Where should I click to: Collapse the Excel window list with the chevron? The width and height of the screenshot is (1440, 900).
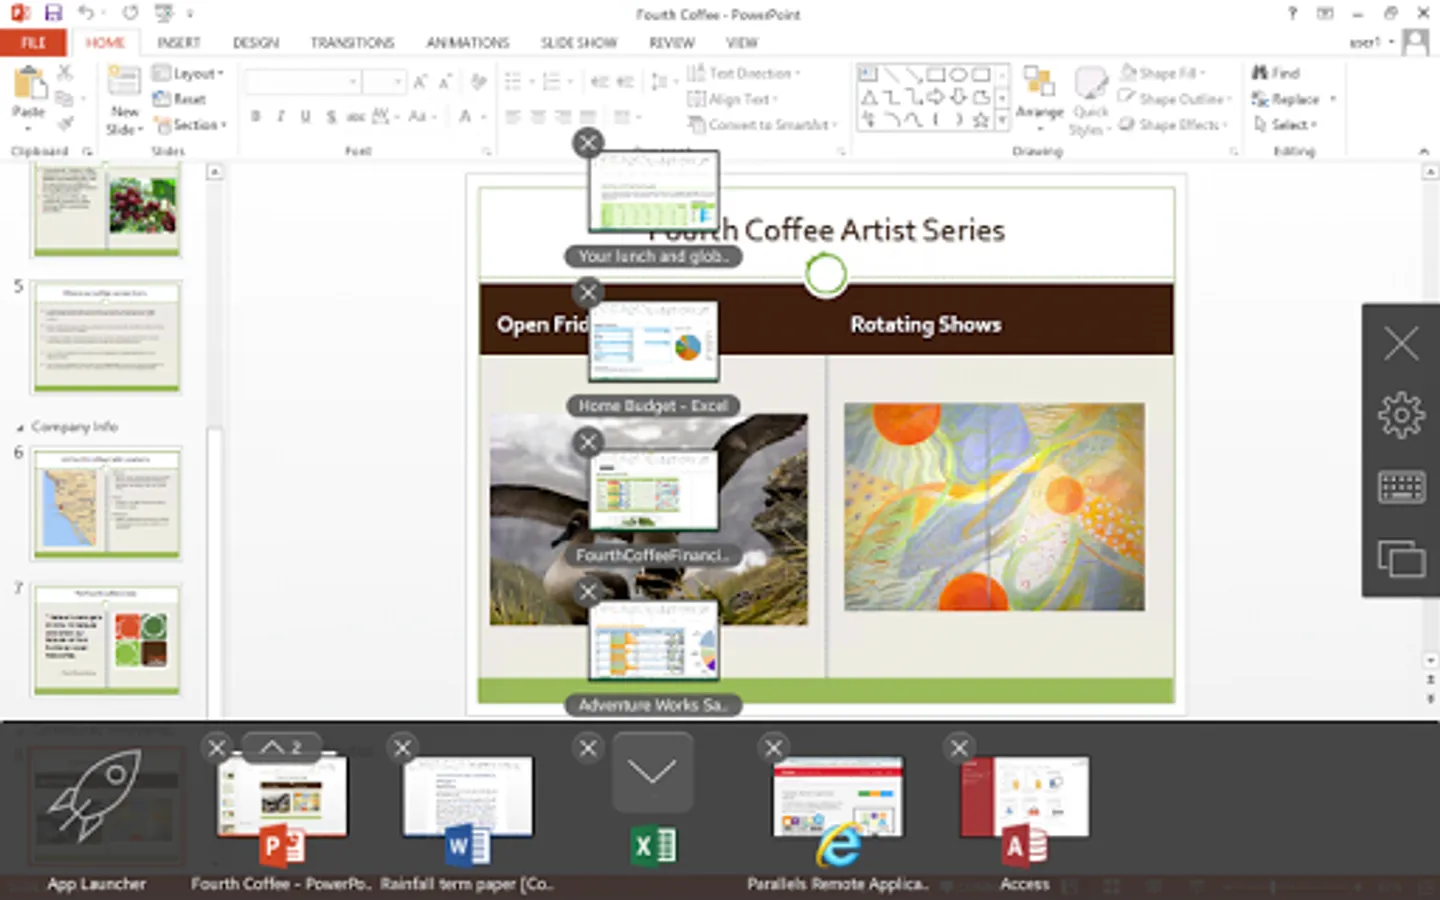pyautogui.click(x=652, y=771)
